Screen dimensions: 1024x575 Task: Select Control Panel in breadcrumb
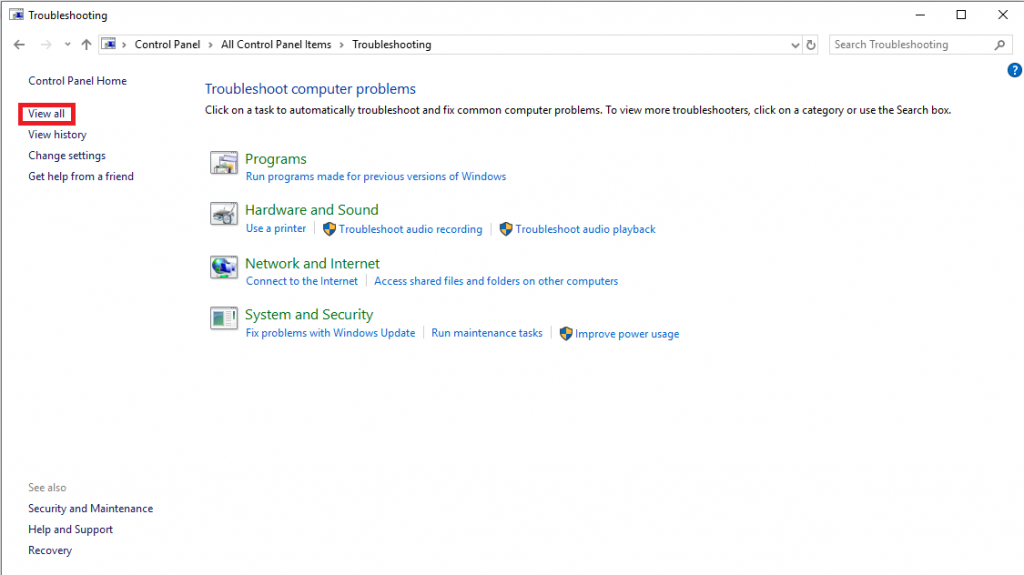167,44
